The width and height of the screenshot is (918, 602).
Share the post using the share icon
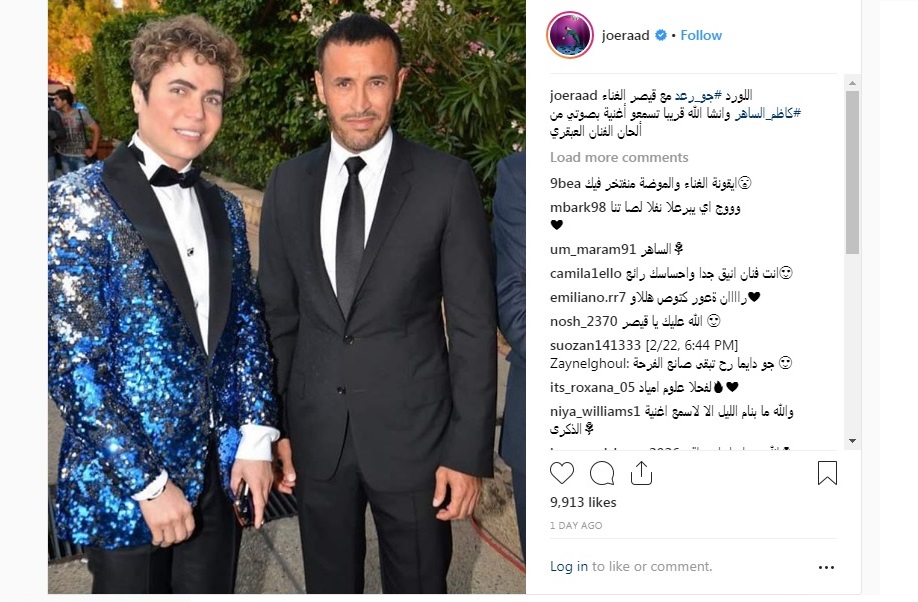pos(641,473)
